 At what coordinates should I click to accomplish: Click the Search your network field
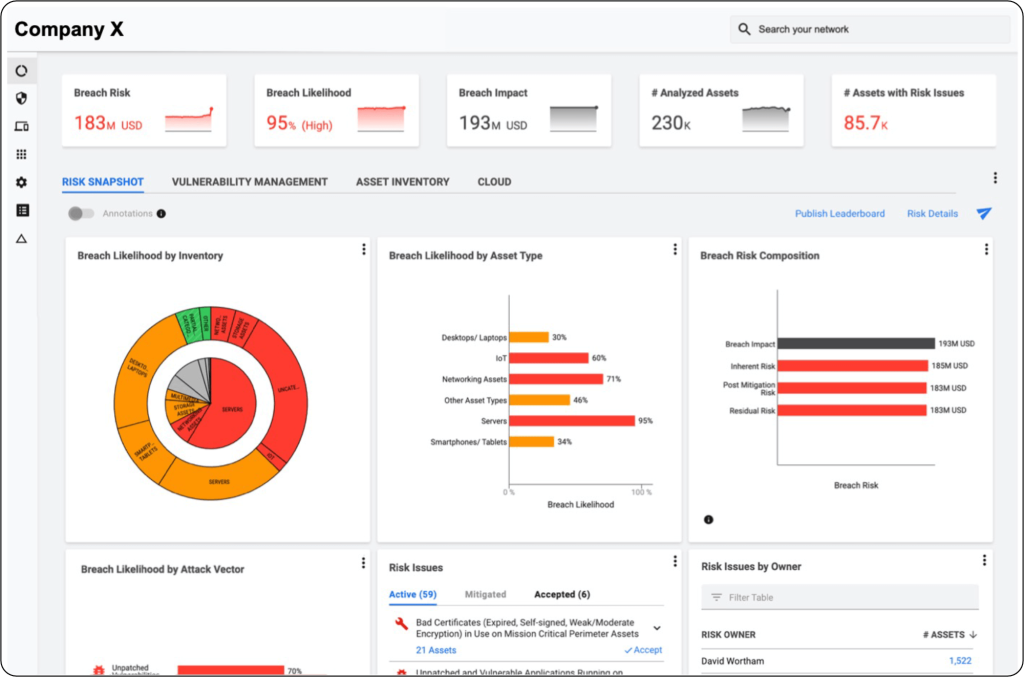(x=870, y=29)
